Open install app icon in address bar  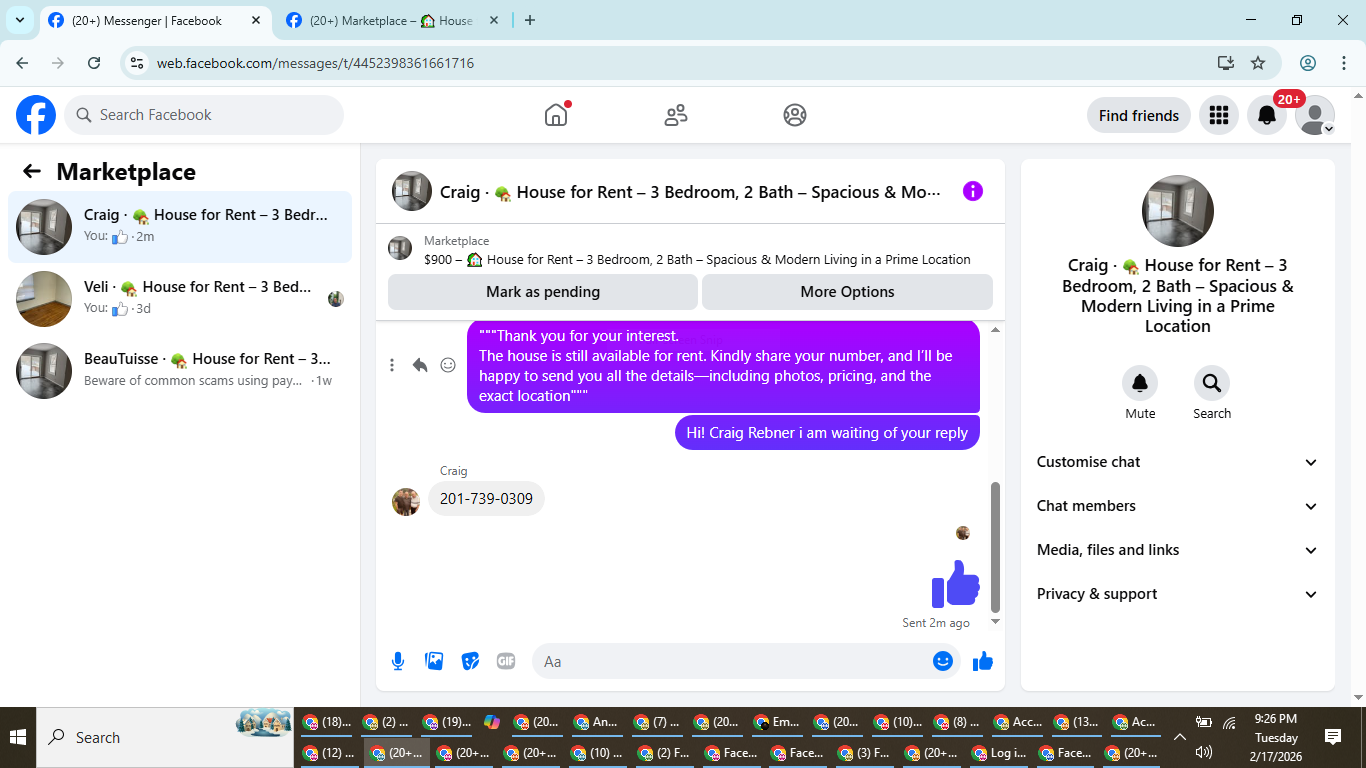[x=1226, y=63]
